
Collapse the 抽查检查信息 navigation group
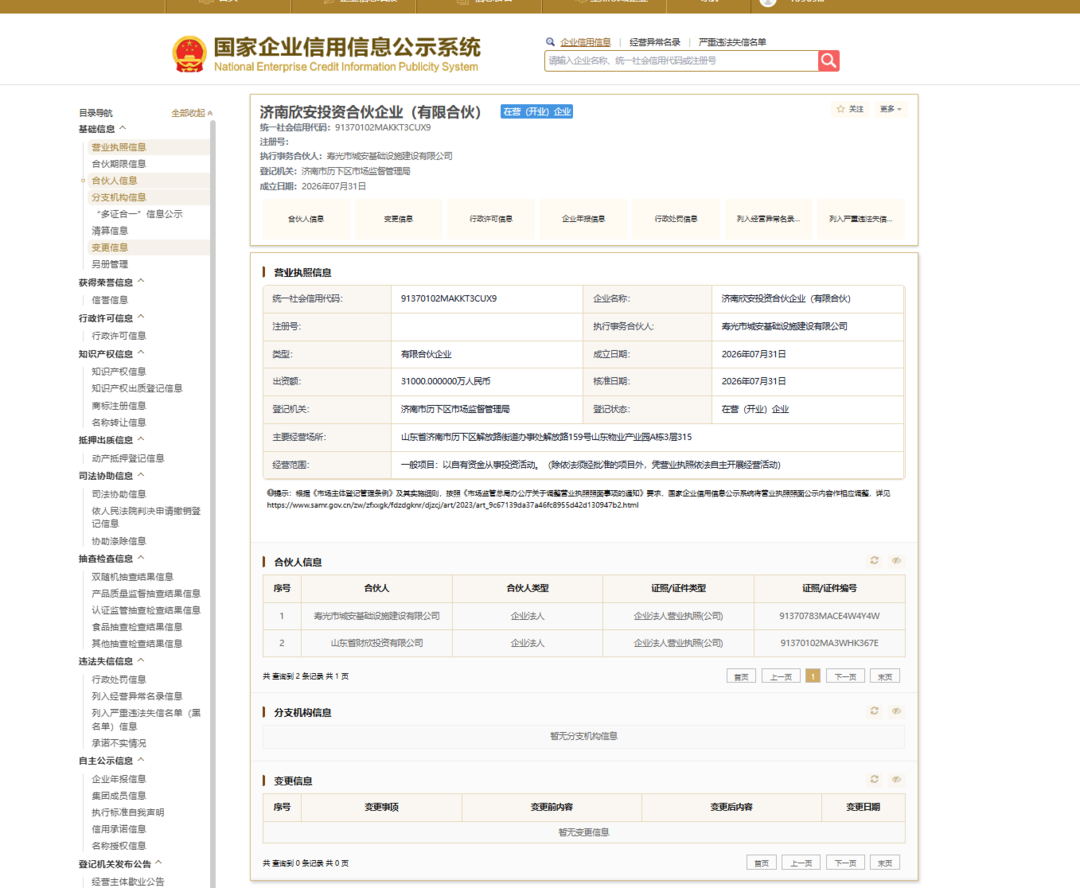click(141, 558)
